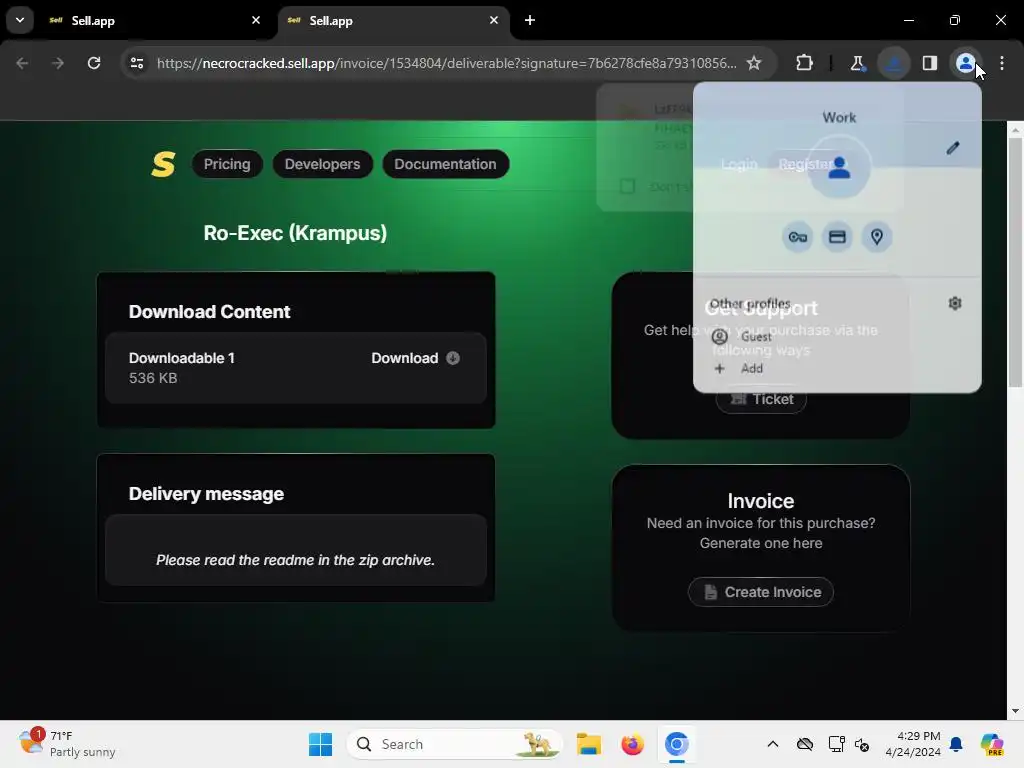Open Chrome Labs flask icon
Screen dimensions: 1024x768
coord(857,63)
